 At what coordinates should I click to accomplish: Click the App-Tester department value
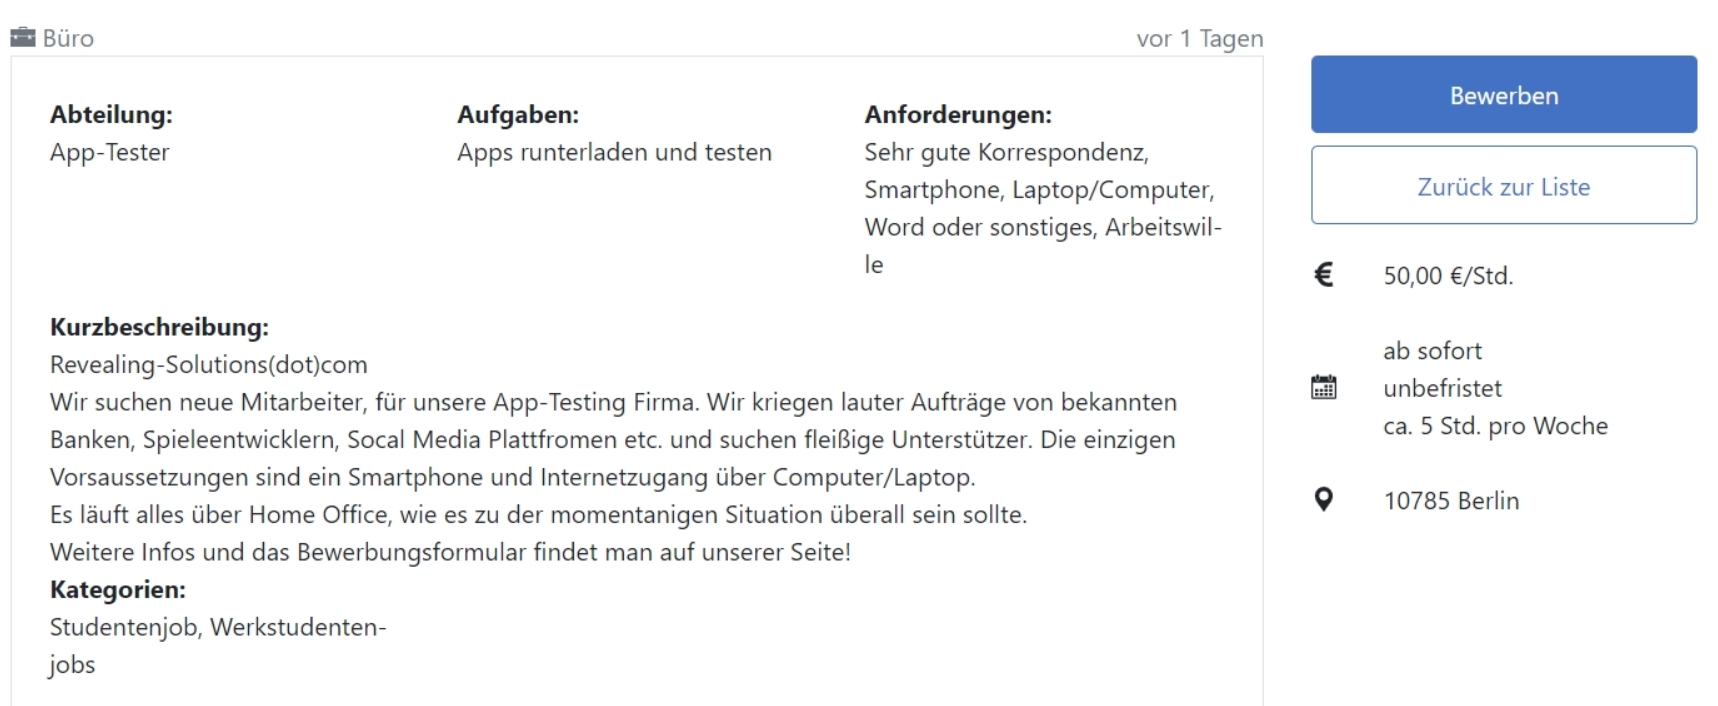point(110,153)
